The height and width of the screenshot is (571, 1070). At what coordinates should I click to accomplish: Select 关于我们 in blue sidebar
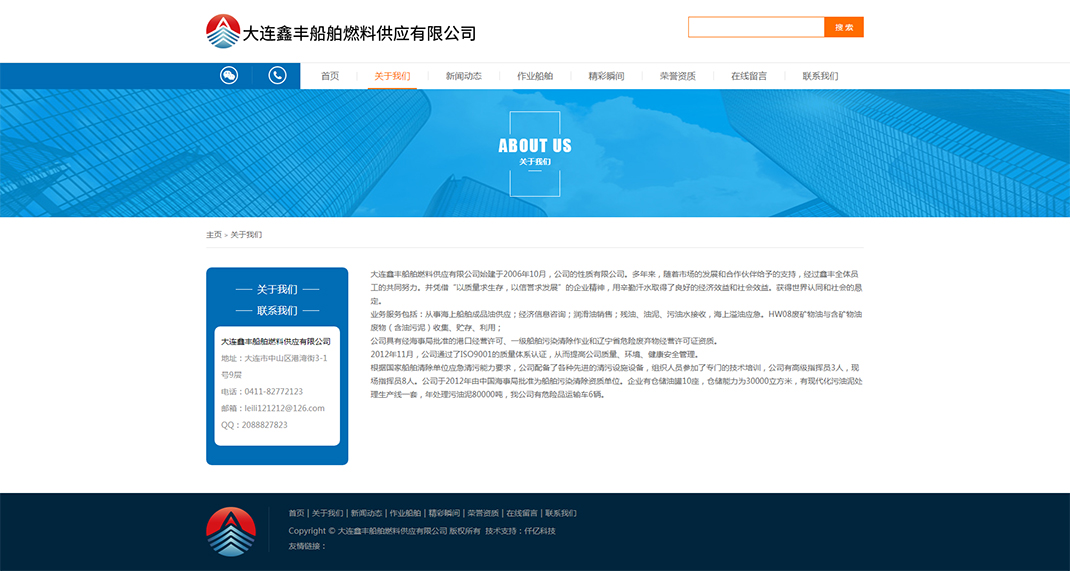point(277,289)
